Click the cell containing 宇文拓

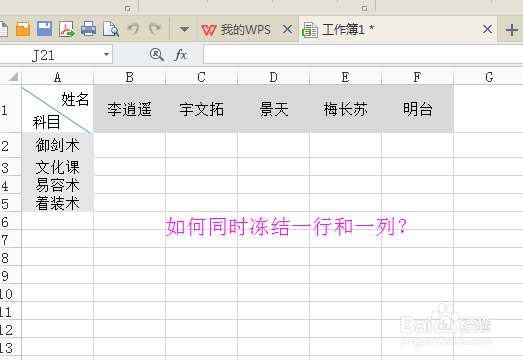point(201,109)
